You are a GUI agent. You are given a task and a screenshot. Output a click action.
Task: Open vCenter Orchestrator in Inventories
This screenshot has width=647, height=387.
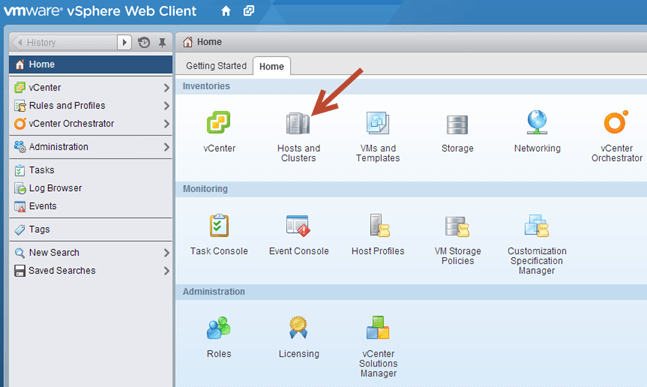coord(616,122)
